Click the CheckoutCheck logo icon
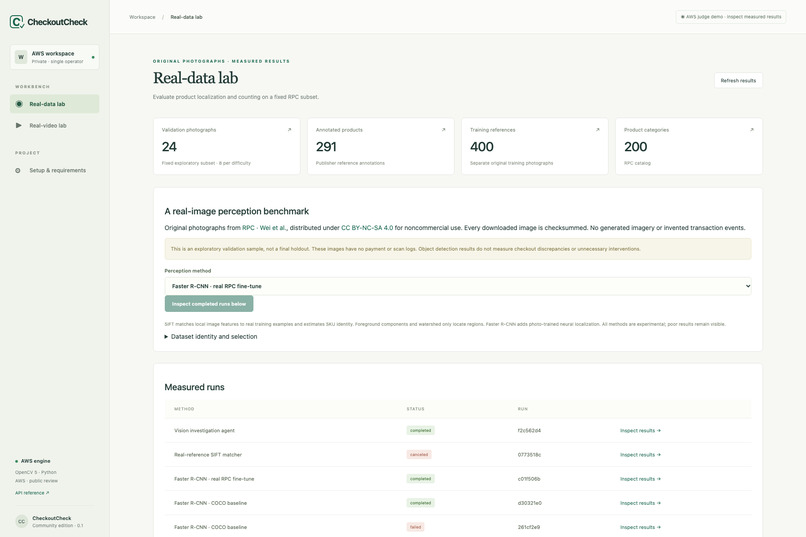The image size is (806, 537). coord(16,22)
